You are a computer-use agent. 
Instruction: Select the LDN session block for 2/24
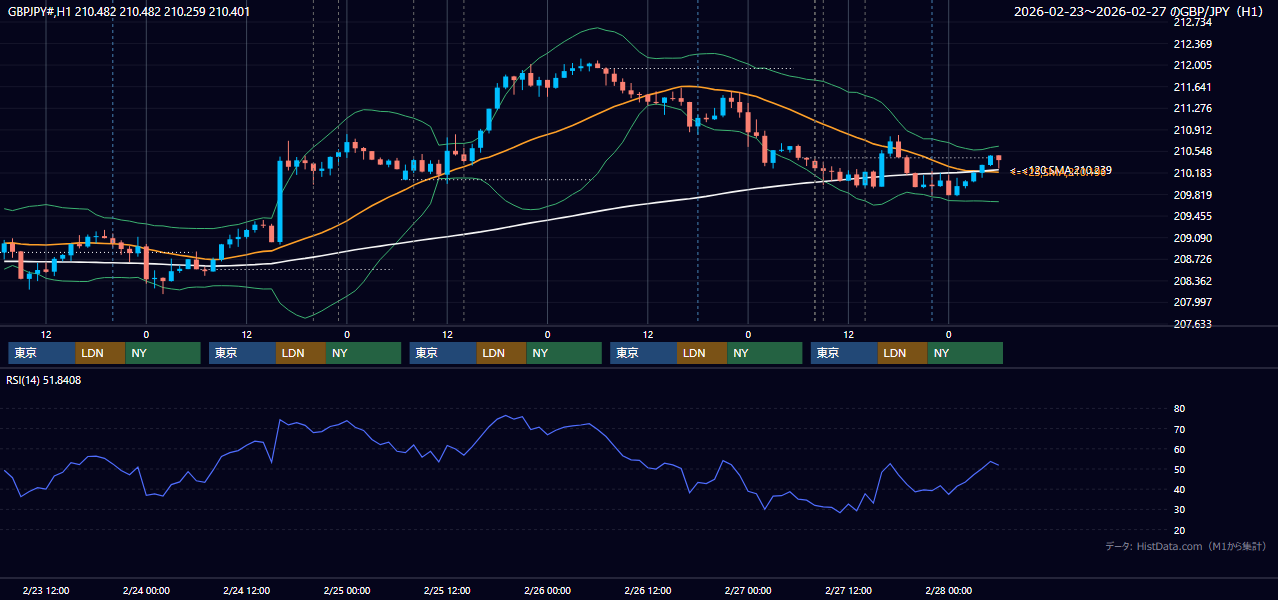tap(301, 353)
